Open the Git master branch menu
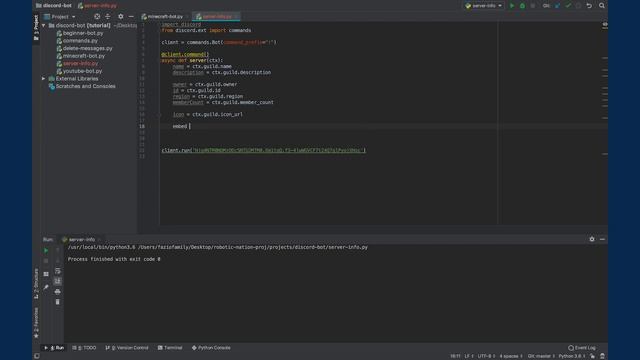This screenshot has width=640, height=360. click(x=541, y=356)
